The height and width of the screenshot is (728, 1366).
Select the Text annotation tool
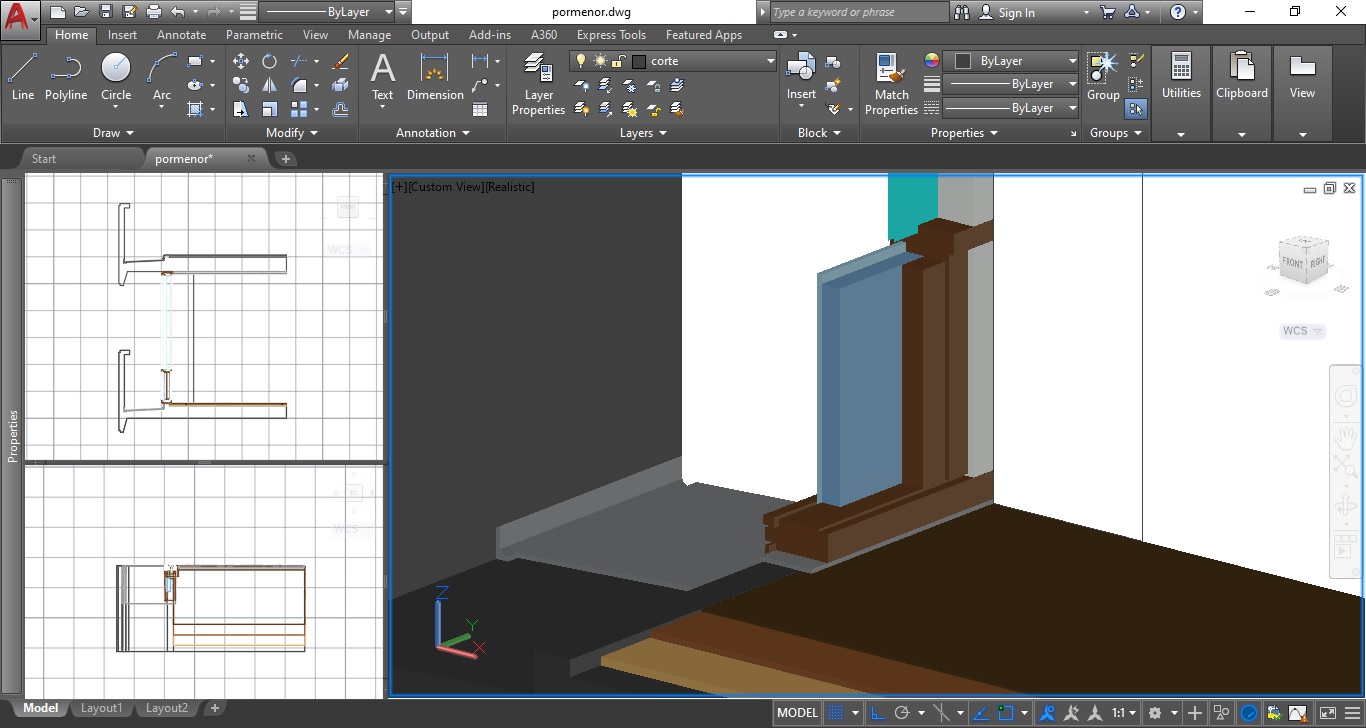click(383, 77)
